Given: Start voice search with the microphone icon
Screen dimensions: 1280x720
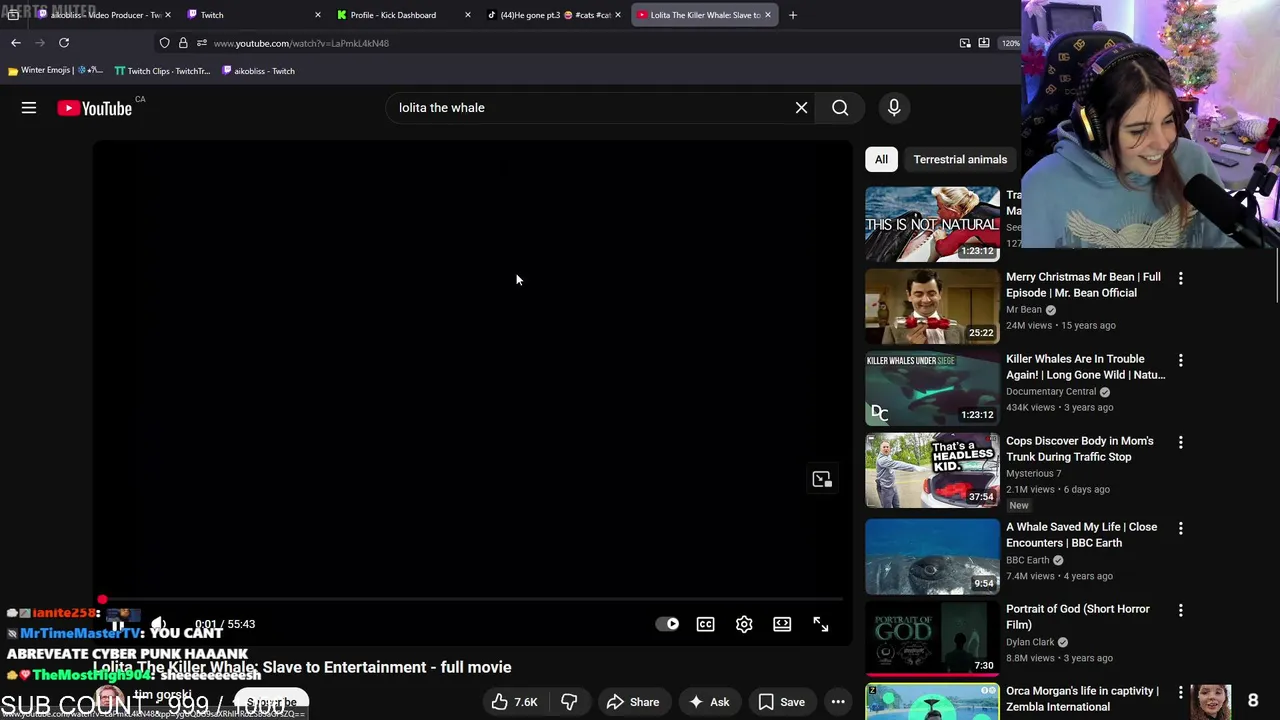Looking at the screenshot, I should [x=894, y=108].
